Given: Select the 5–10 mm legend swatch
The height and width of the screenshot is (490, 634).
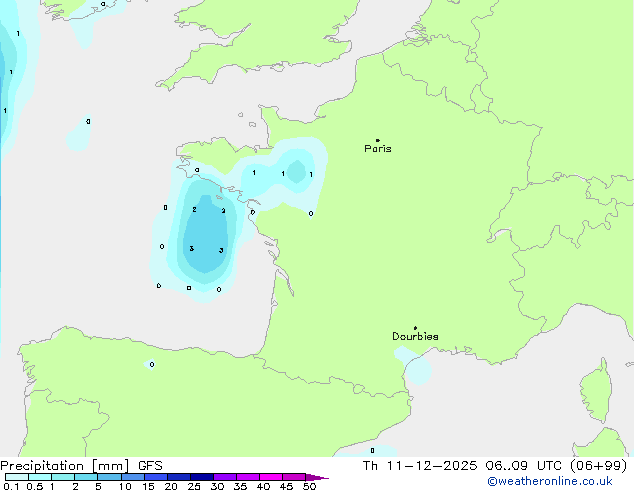Looking at the screenshot, I should tap(109, 477).
